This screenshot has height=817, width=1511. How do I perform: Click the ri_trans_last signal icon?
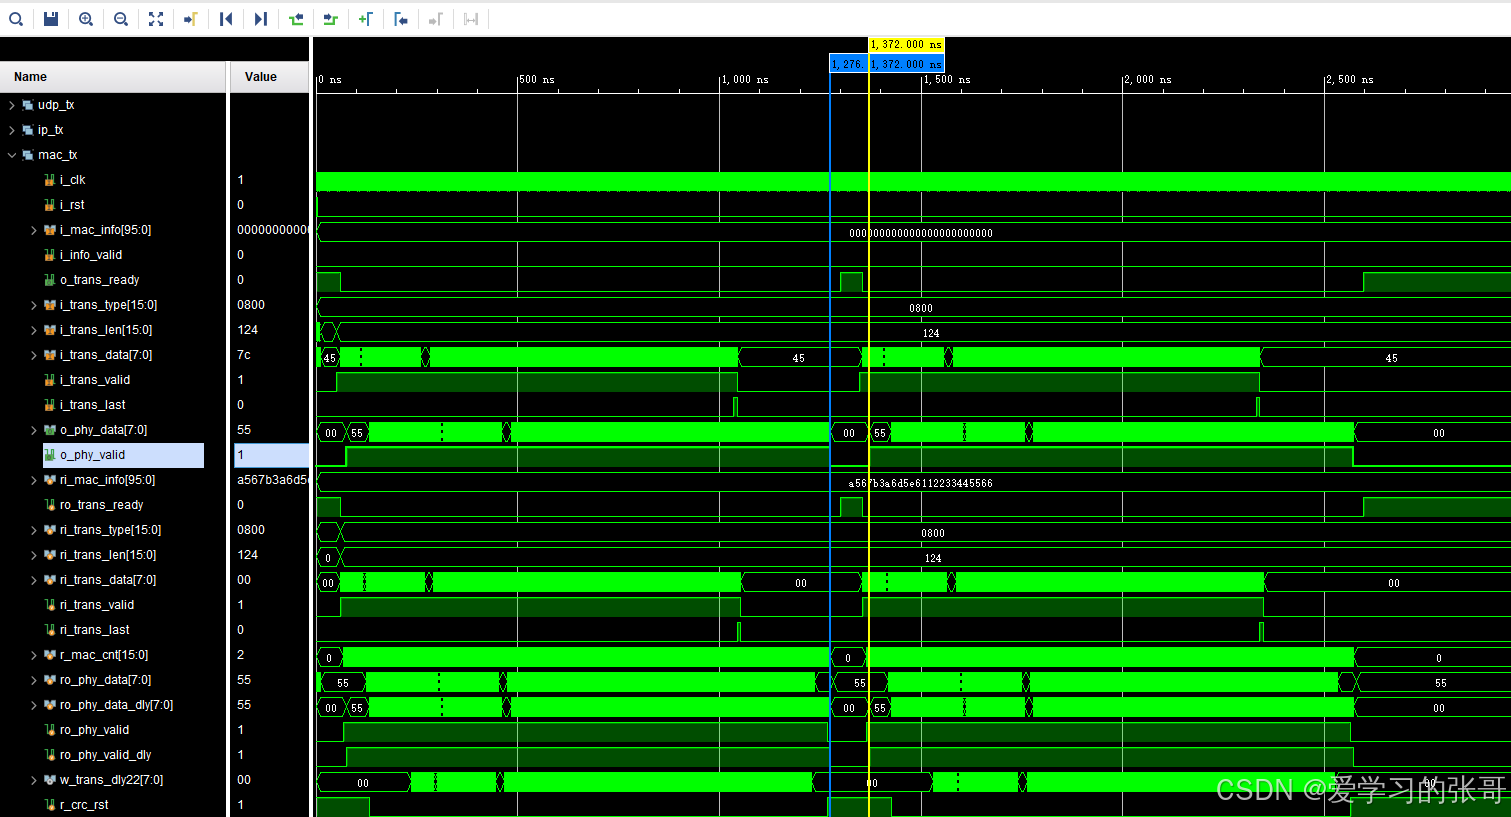(x=50, y=630)
